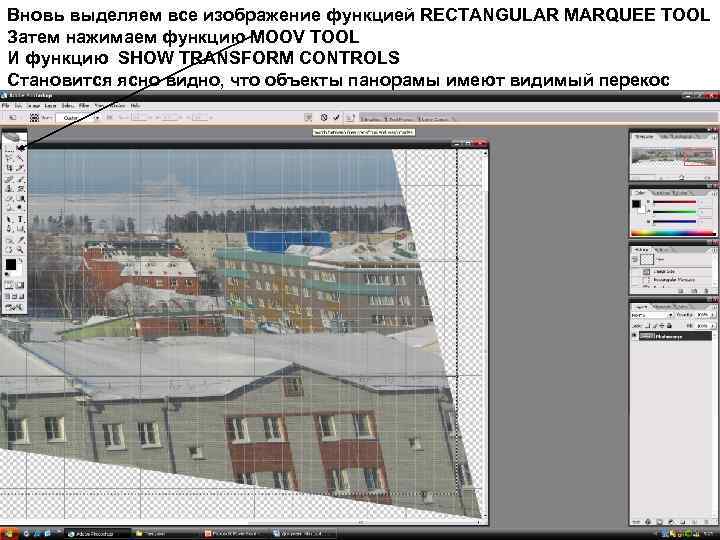Image resolution: width=720 pixels, height=540 pixels.
Task: Open the Color panel options menu
Action: (714, 193)
